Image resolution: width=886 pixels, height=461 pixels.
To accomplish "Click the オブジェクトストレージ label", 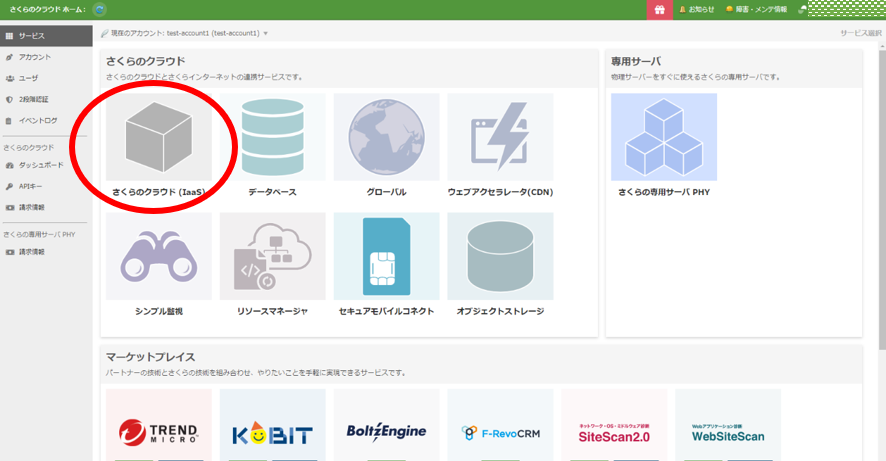I will click(500, 311).
